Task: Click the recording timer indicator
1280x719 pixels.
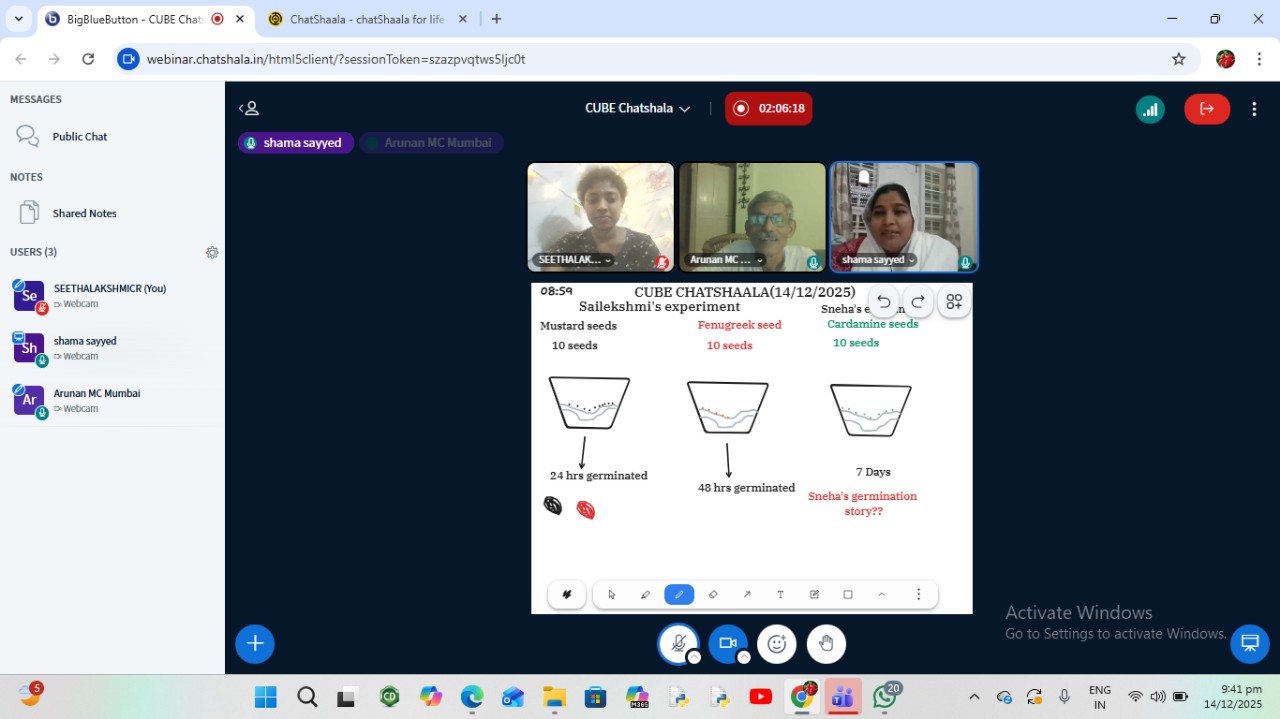Action: pyautogui.click(x=768, y=108)
